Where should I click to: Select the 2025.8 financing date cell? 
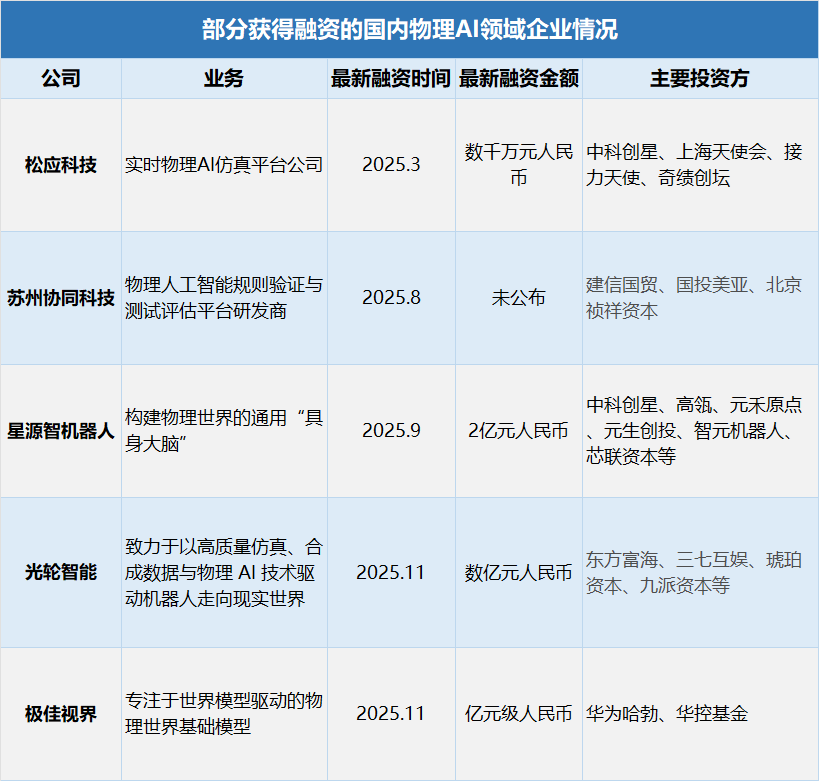(390, 298)
